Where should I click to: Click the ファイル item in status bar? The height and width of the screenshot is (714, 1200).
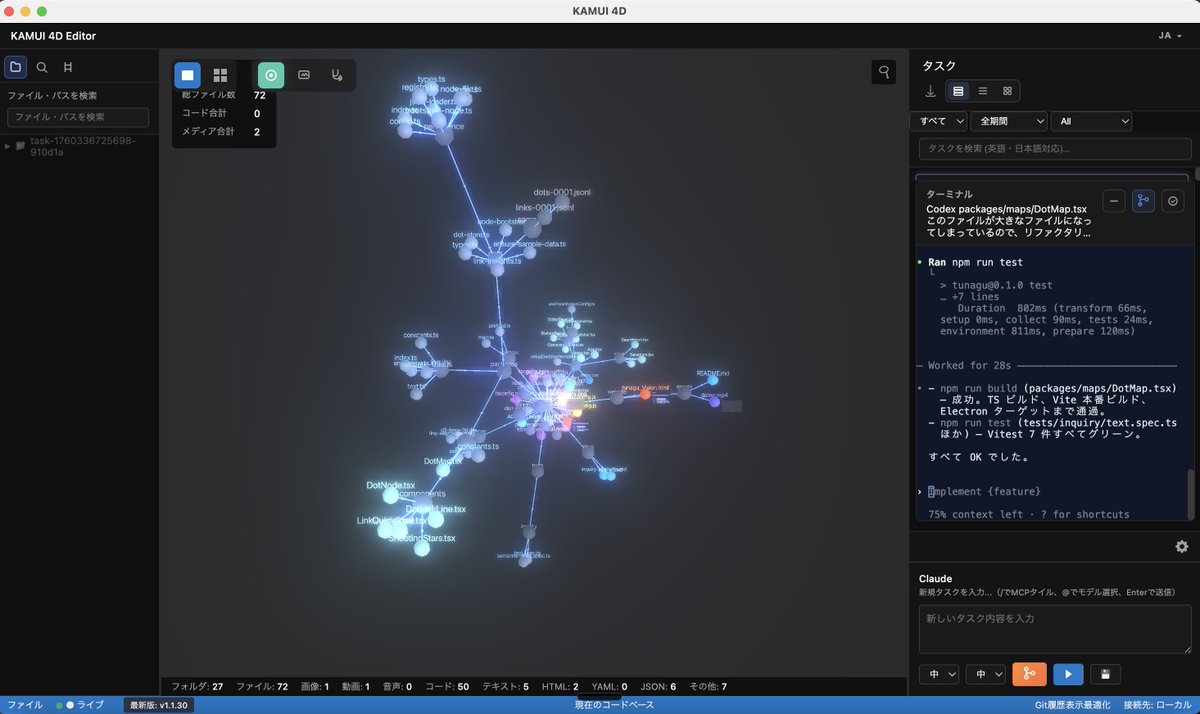pos(25,705)
